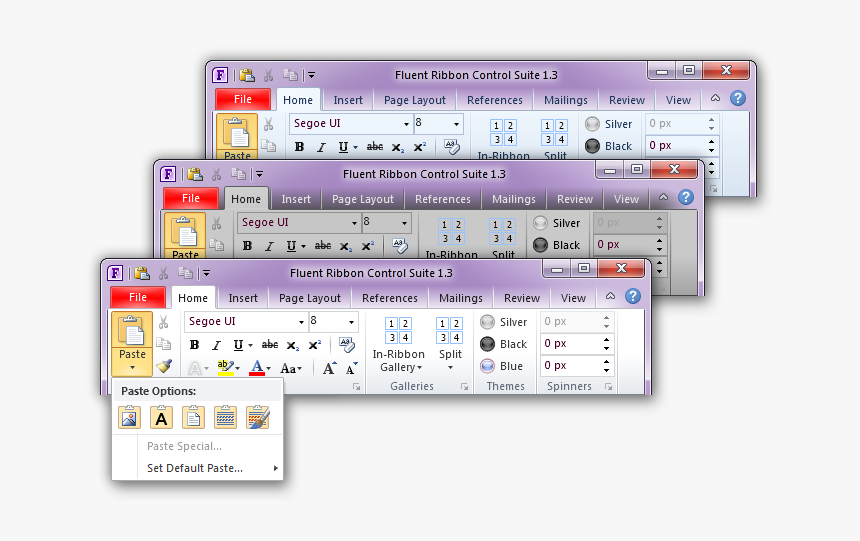
Task: Increase the middle spinner value in front window
Action: 606,340
